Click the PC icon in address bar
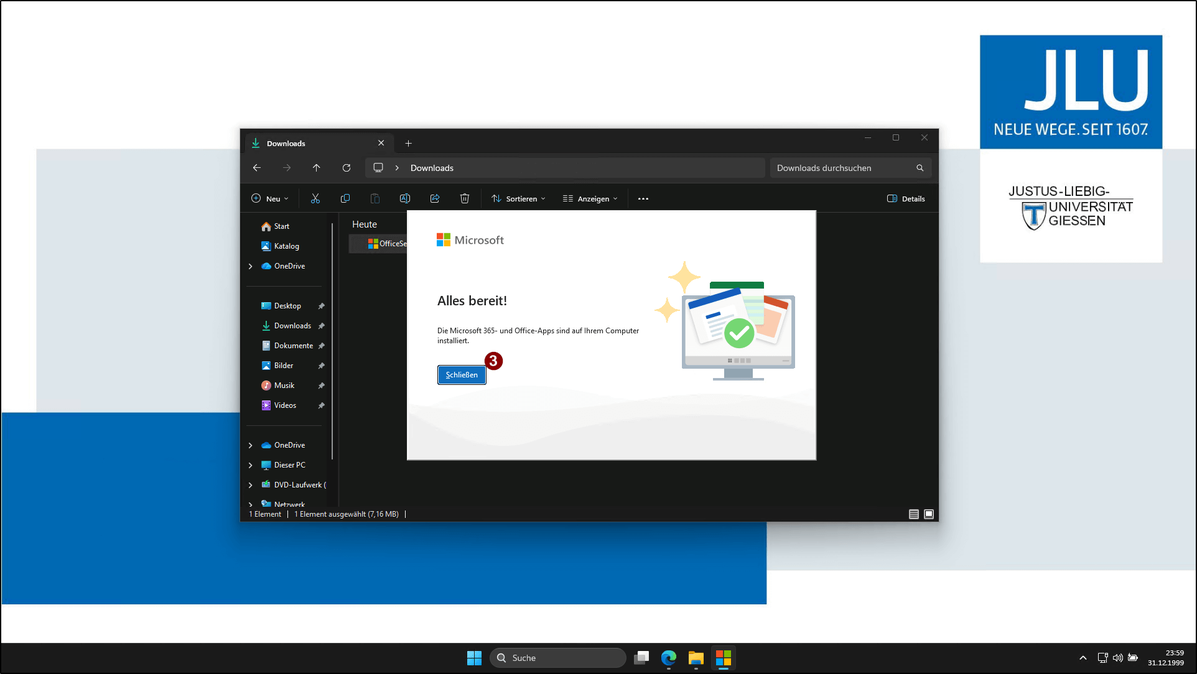The height and width of the screenshot is (674, 1197). coord(378,168)
